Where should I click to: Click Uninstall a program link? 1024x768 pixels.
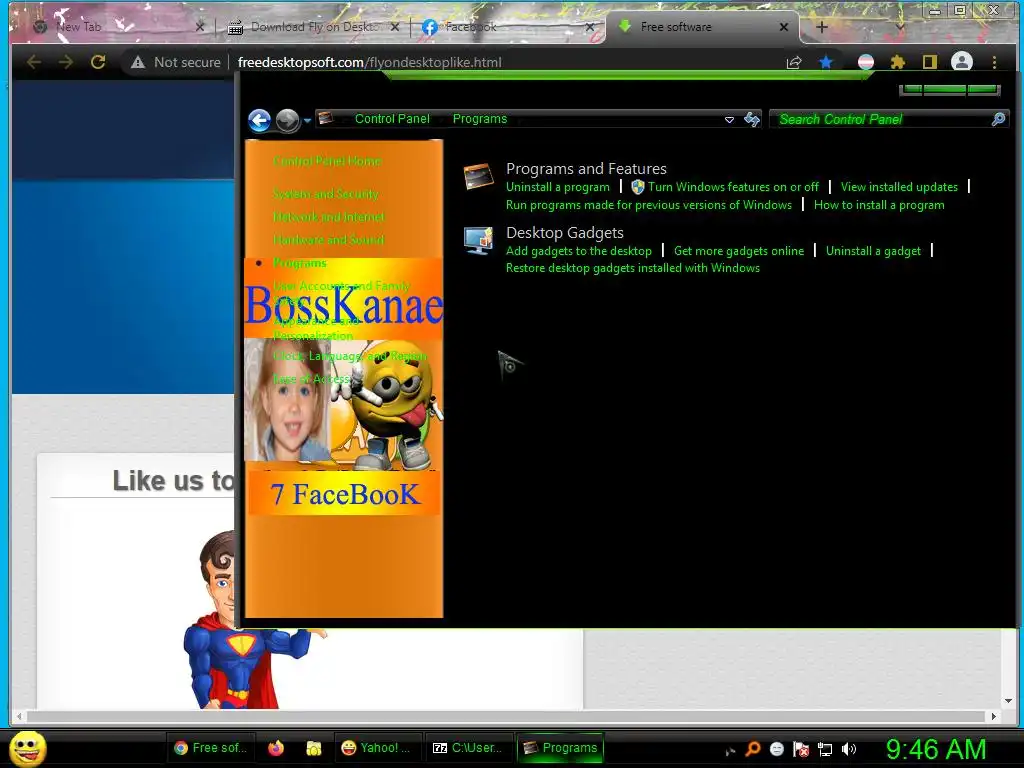click(558, 187)
